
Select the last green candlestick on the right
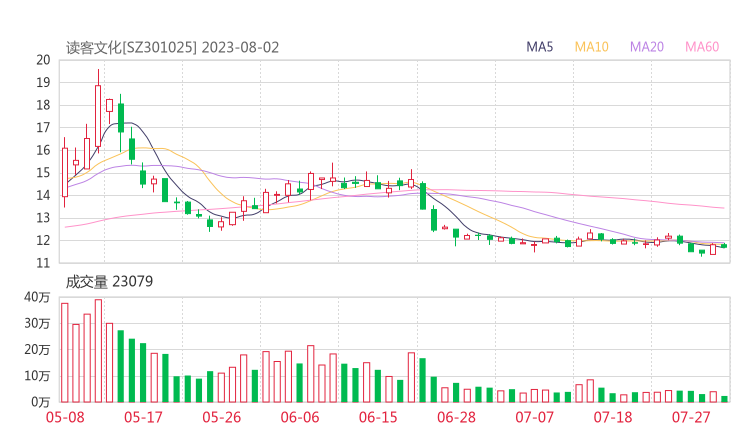724,245
